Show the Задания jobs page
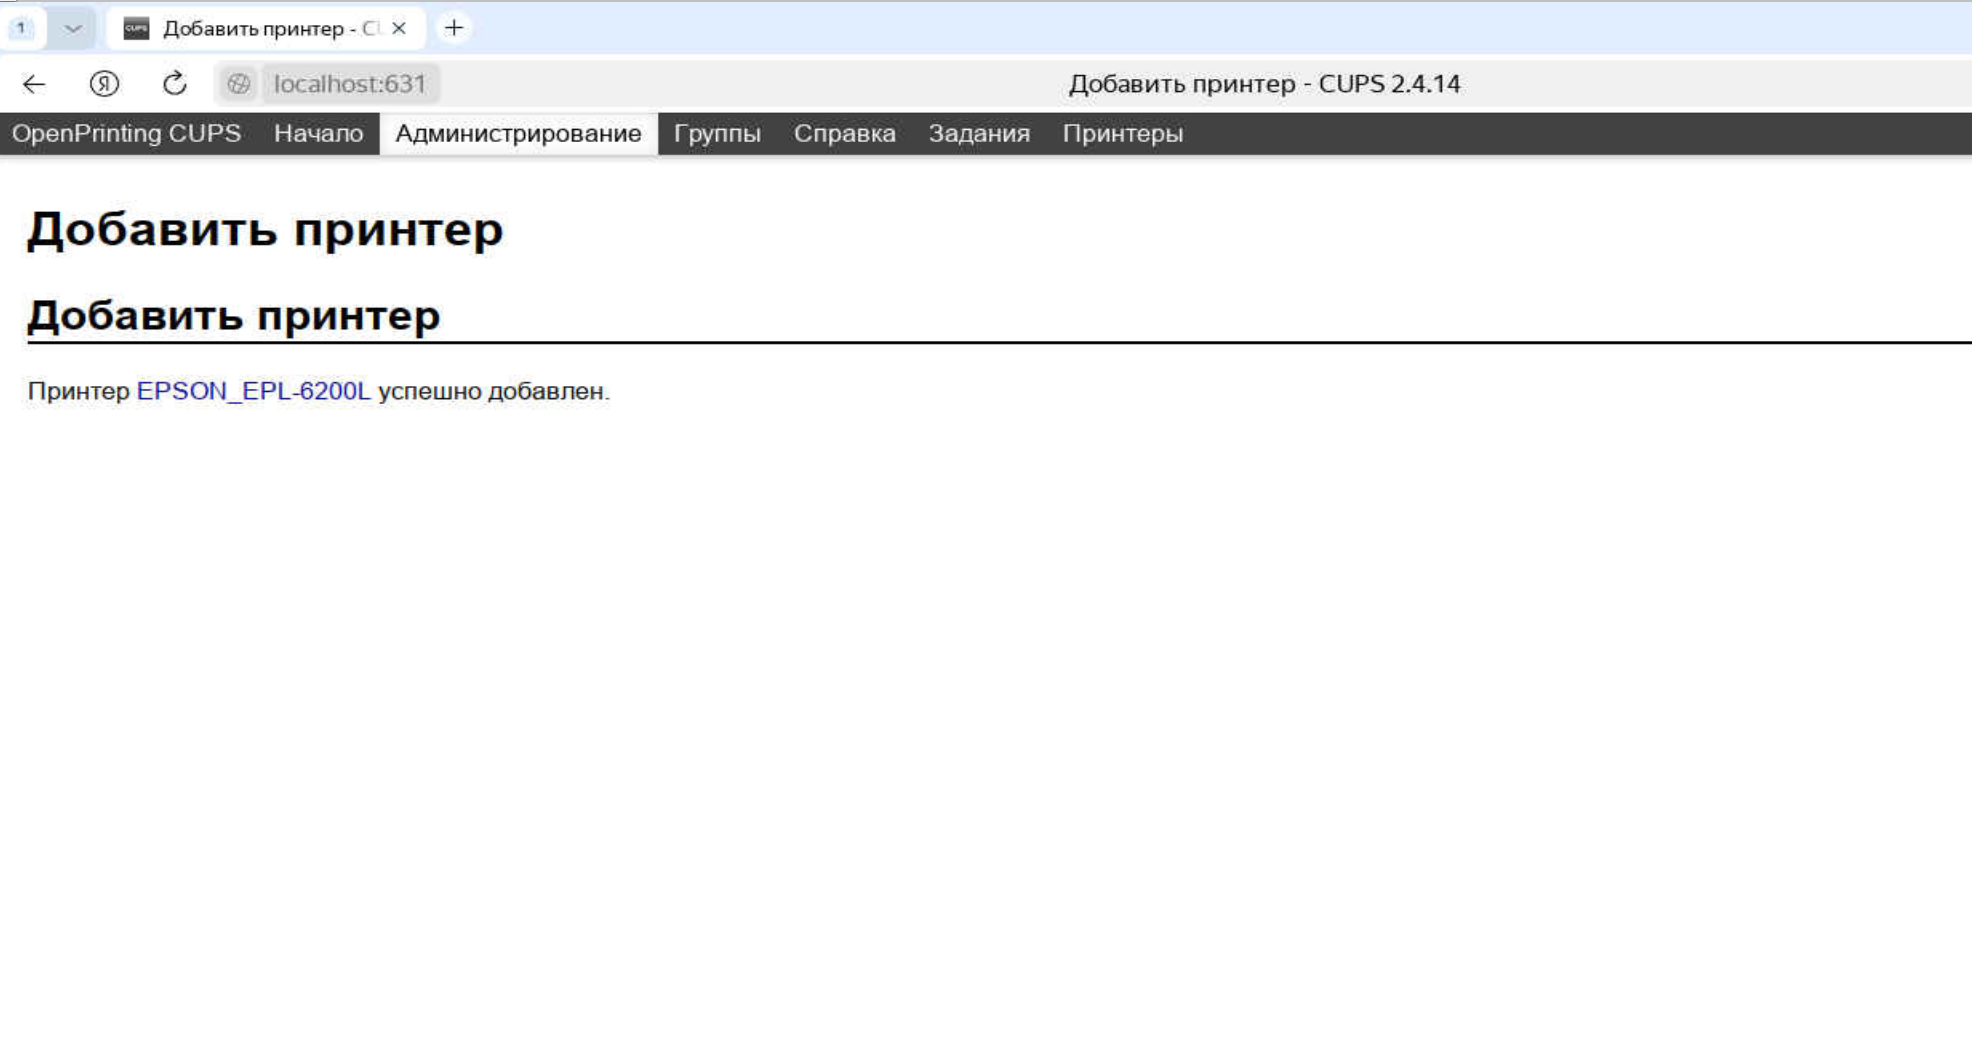This screenshot has width=1972, height=1064. pos(978,134)
